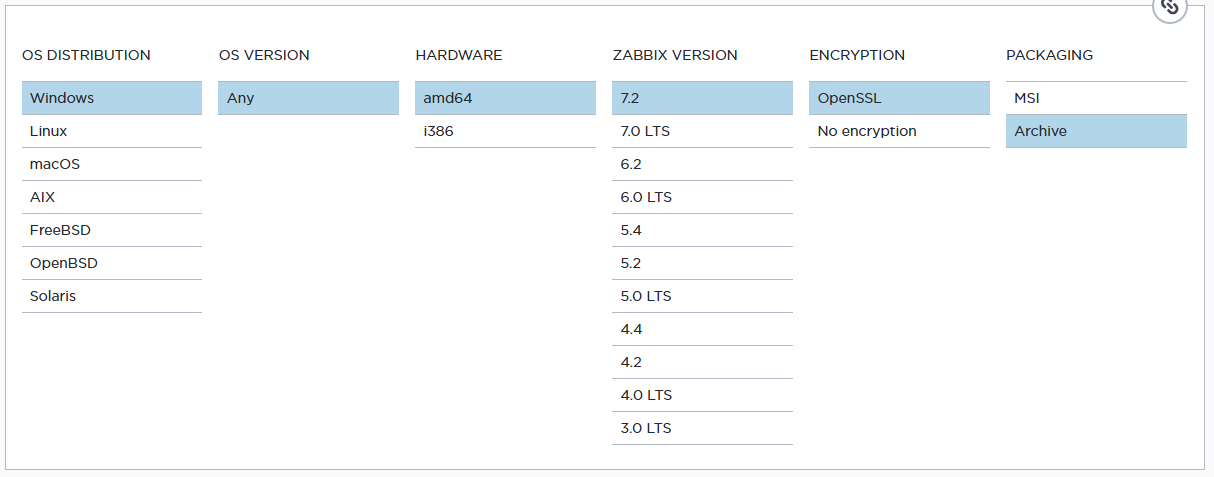Select Zabbix version 6.2
The width and height of the screenshot is (1214, 477).
[701, 164]
